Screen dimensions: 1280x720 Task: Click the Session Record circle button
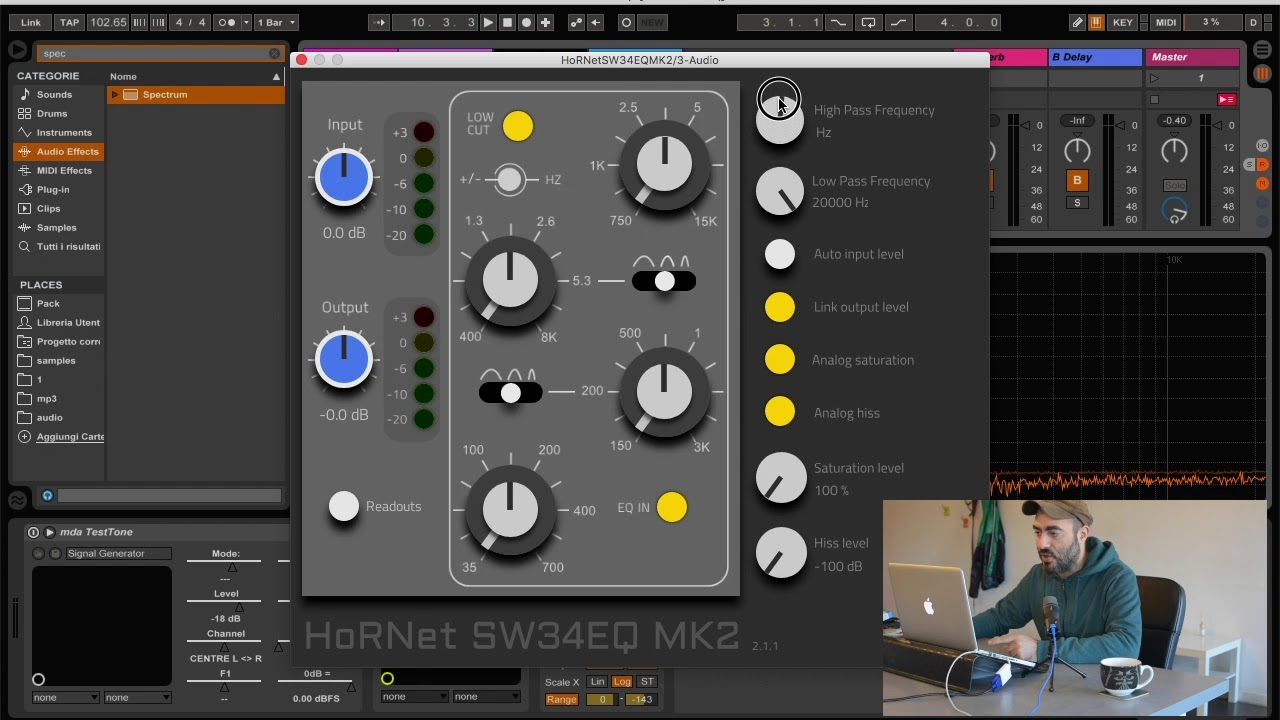626,22
